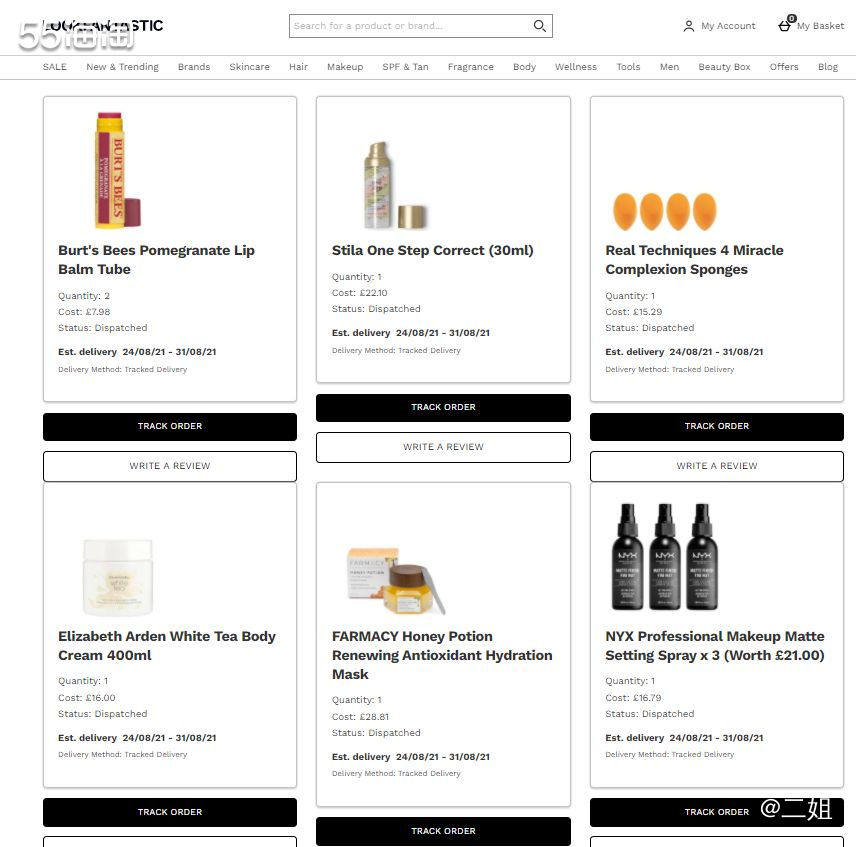Click Est. delivery dates on FARMACY card
The image size is (856, 847).
pyautogui.click(x=411, y=757)
